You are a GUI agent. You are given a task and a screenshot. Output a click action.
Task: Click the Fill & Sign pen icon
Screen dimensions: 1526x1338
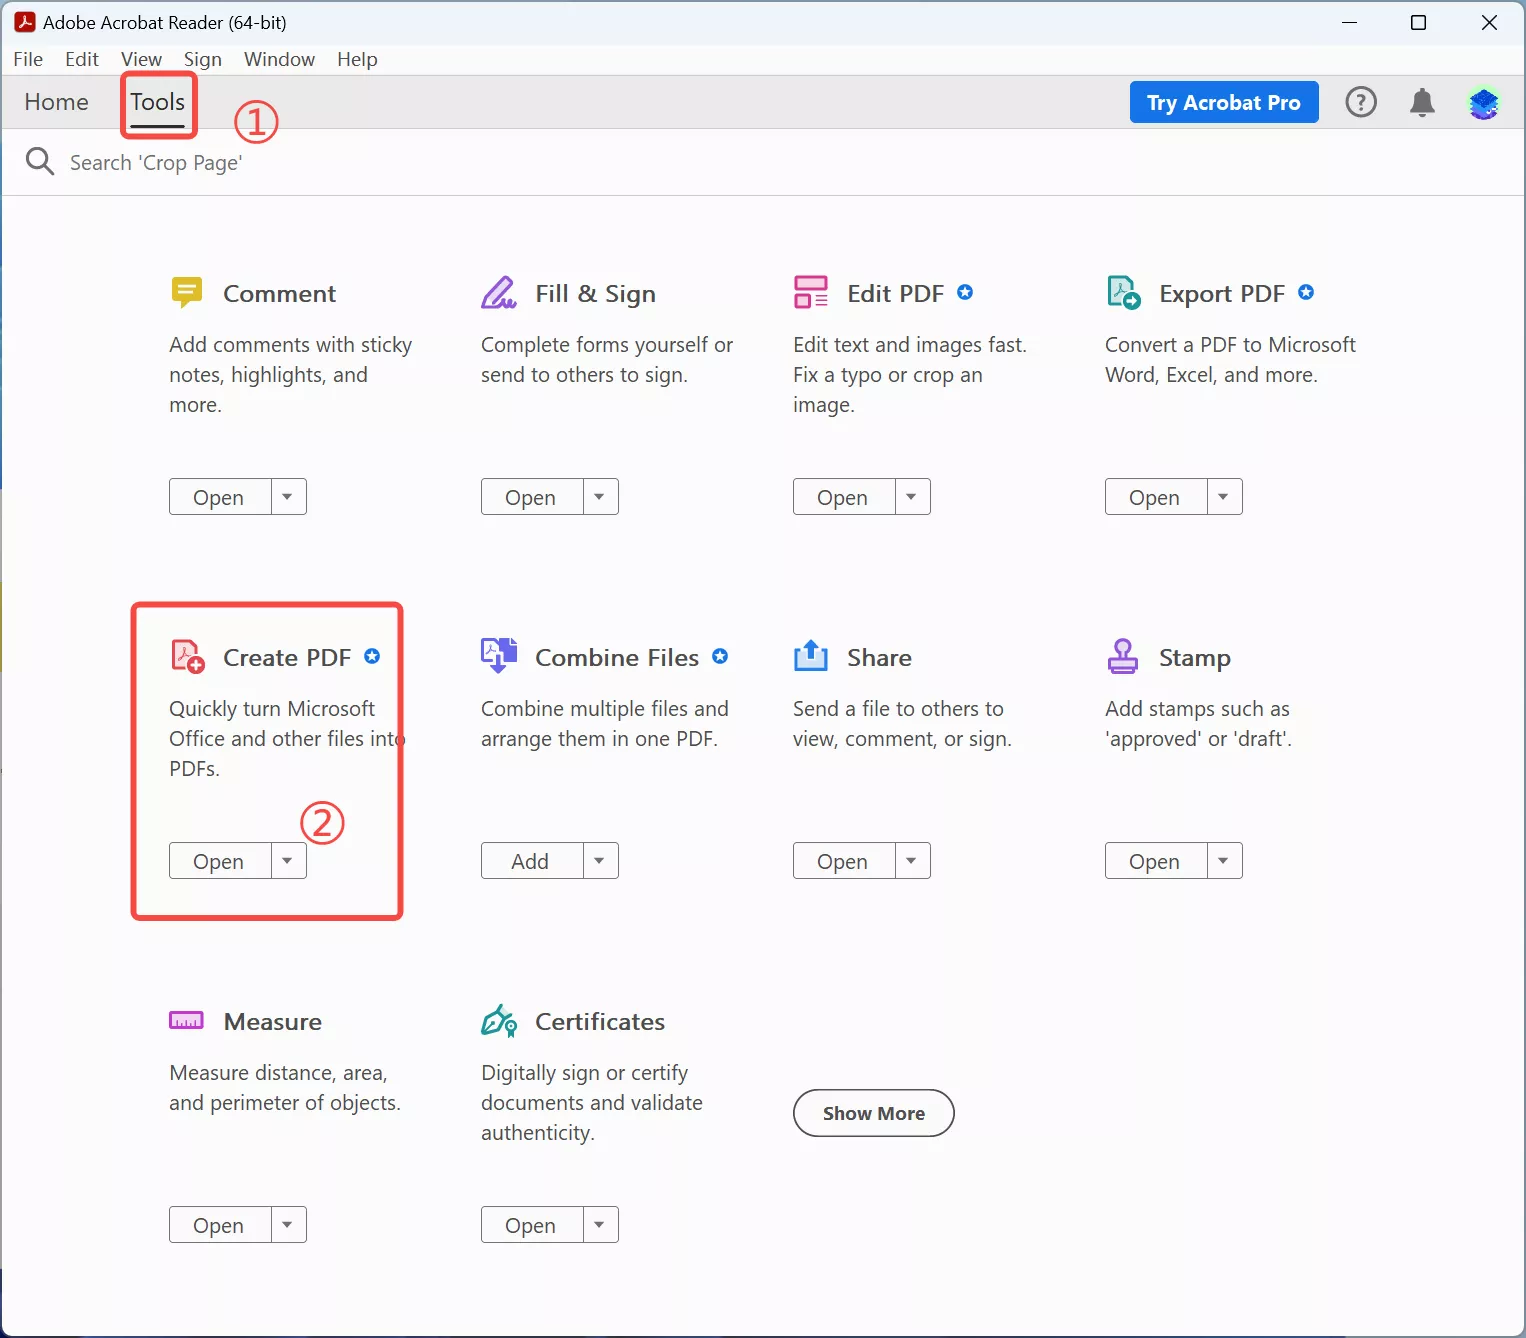pos(499,292)
